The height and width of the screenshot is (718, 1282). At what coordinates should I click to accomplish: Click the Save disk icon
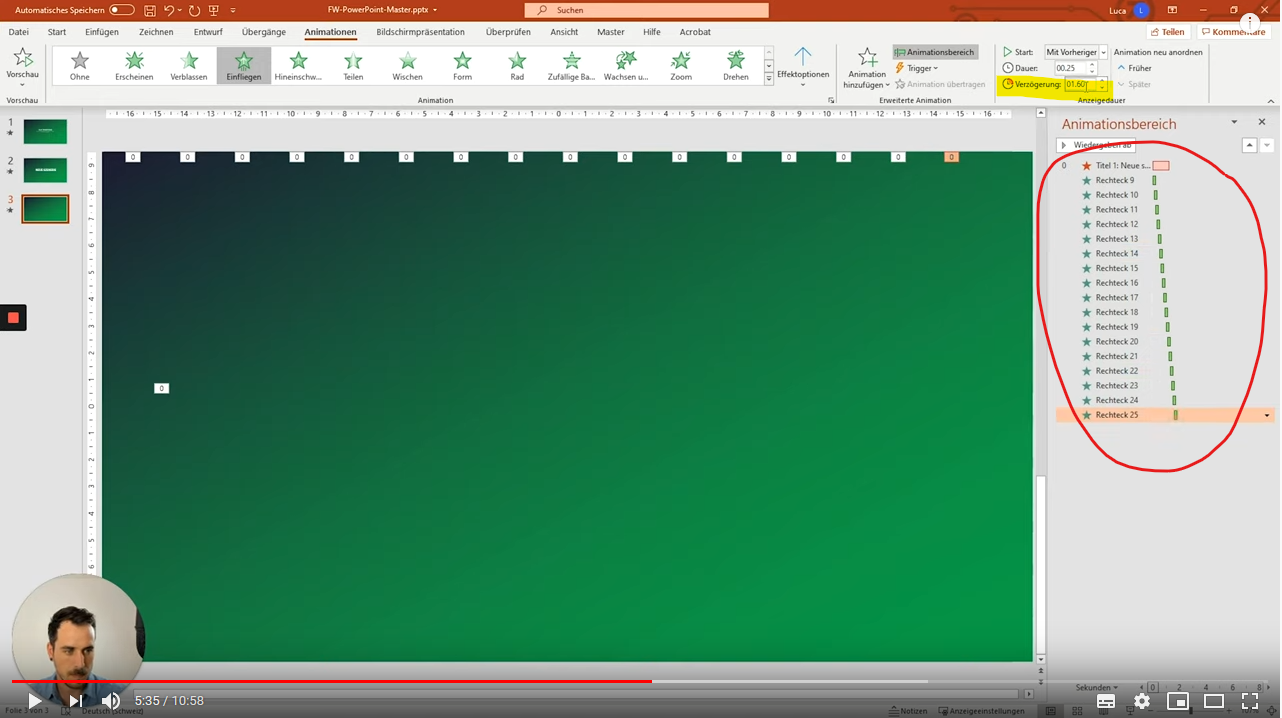point(149,10)
